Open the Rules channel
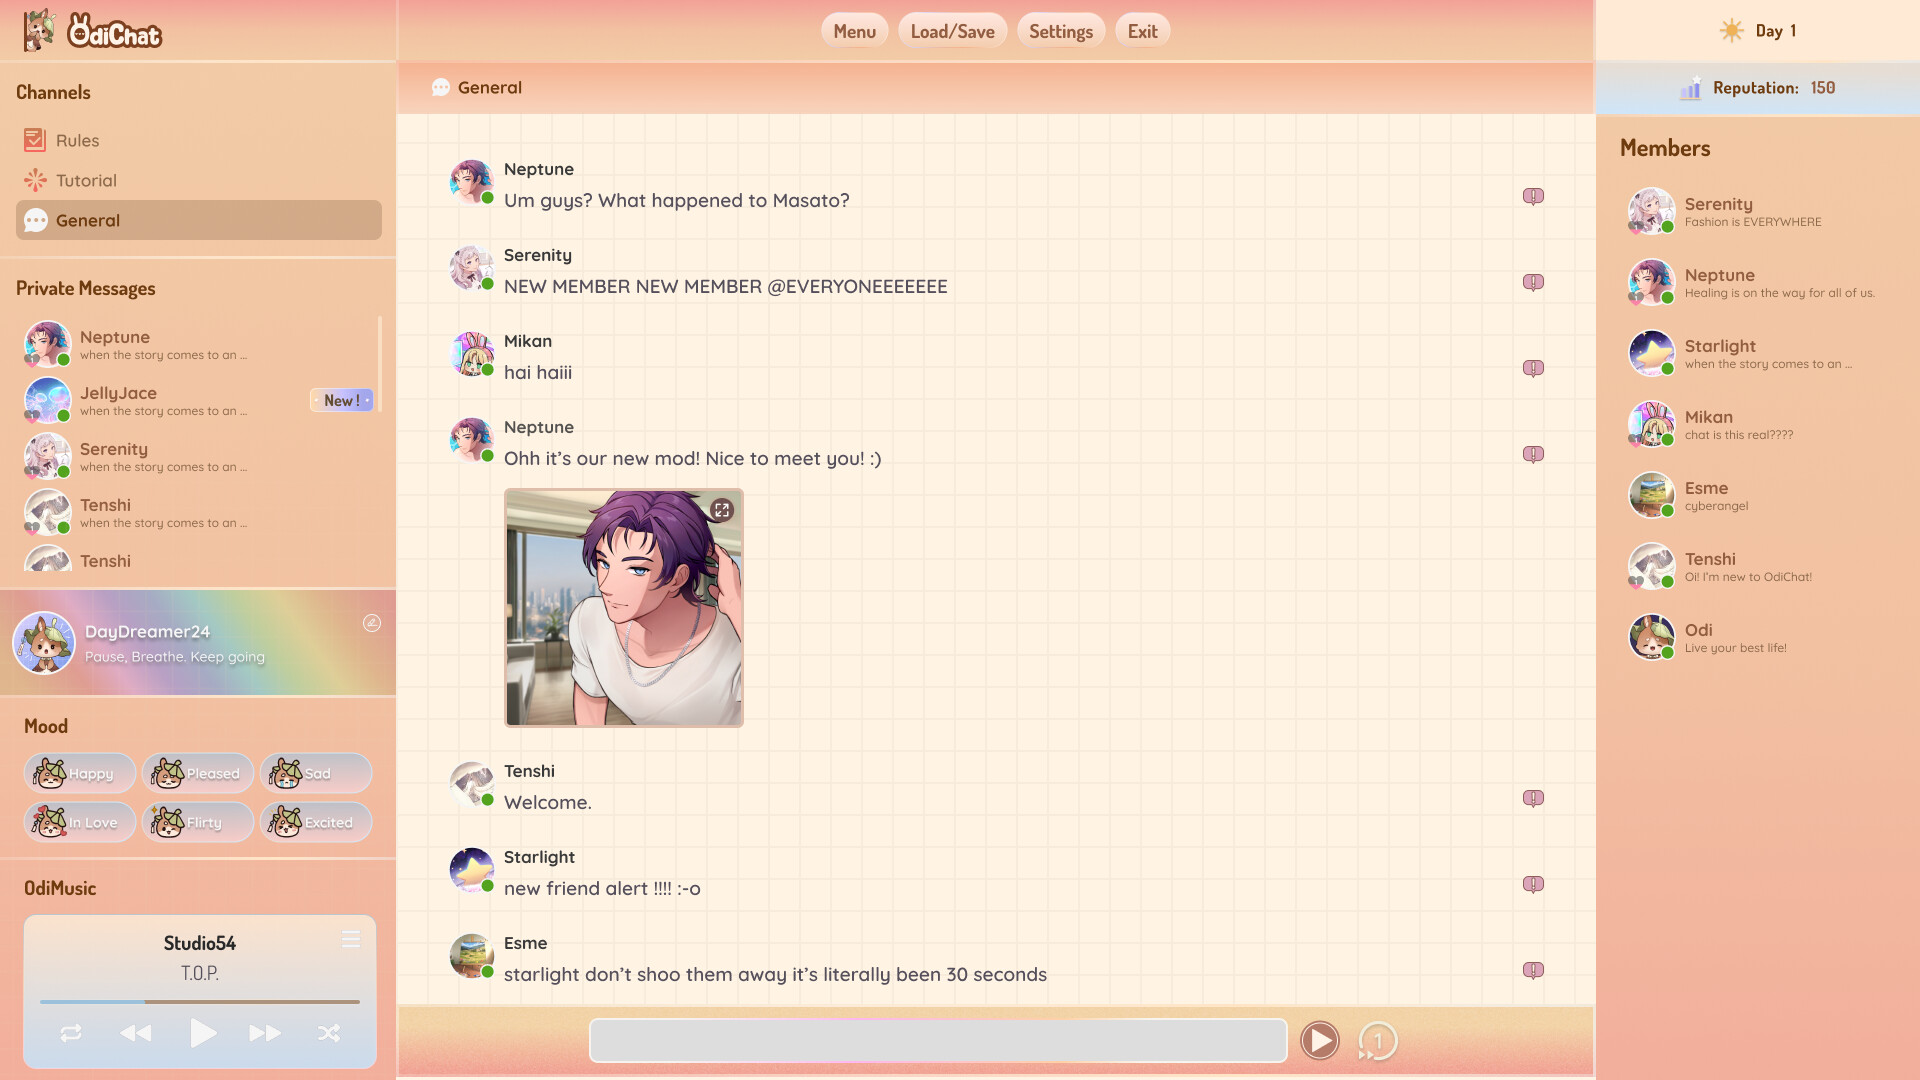The image size is (1920, 1080). [199, 140]
